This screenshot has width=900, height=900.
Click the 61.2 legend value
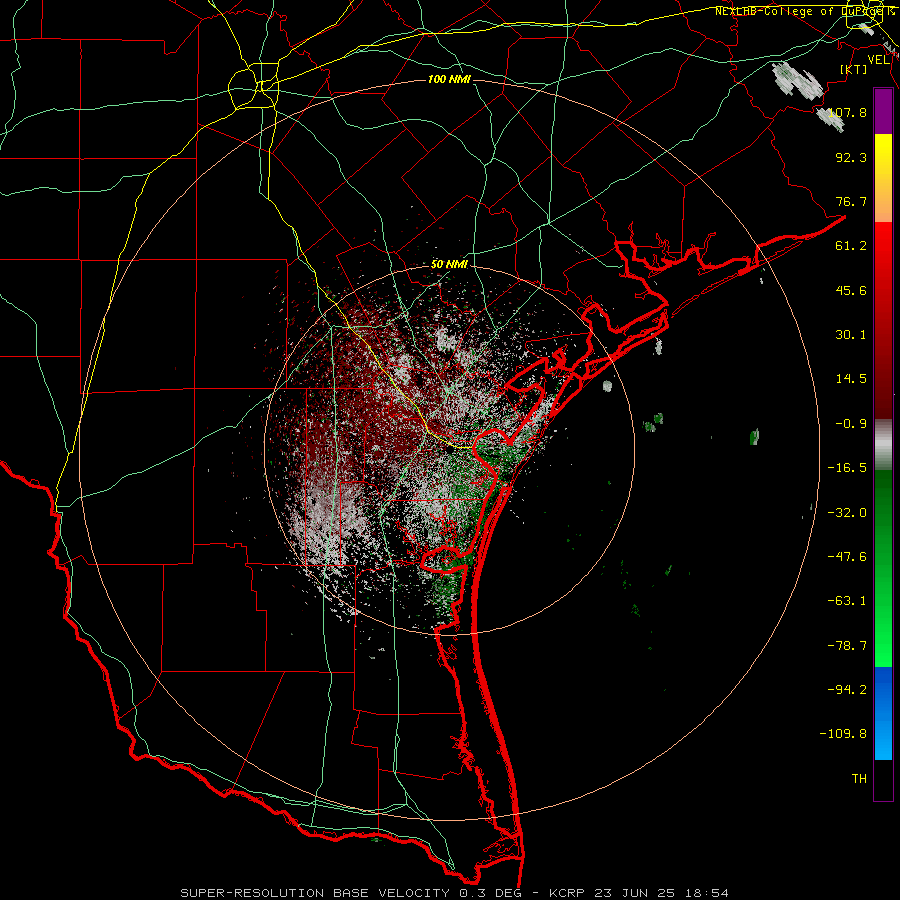point(851,246)
